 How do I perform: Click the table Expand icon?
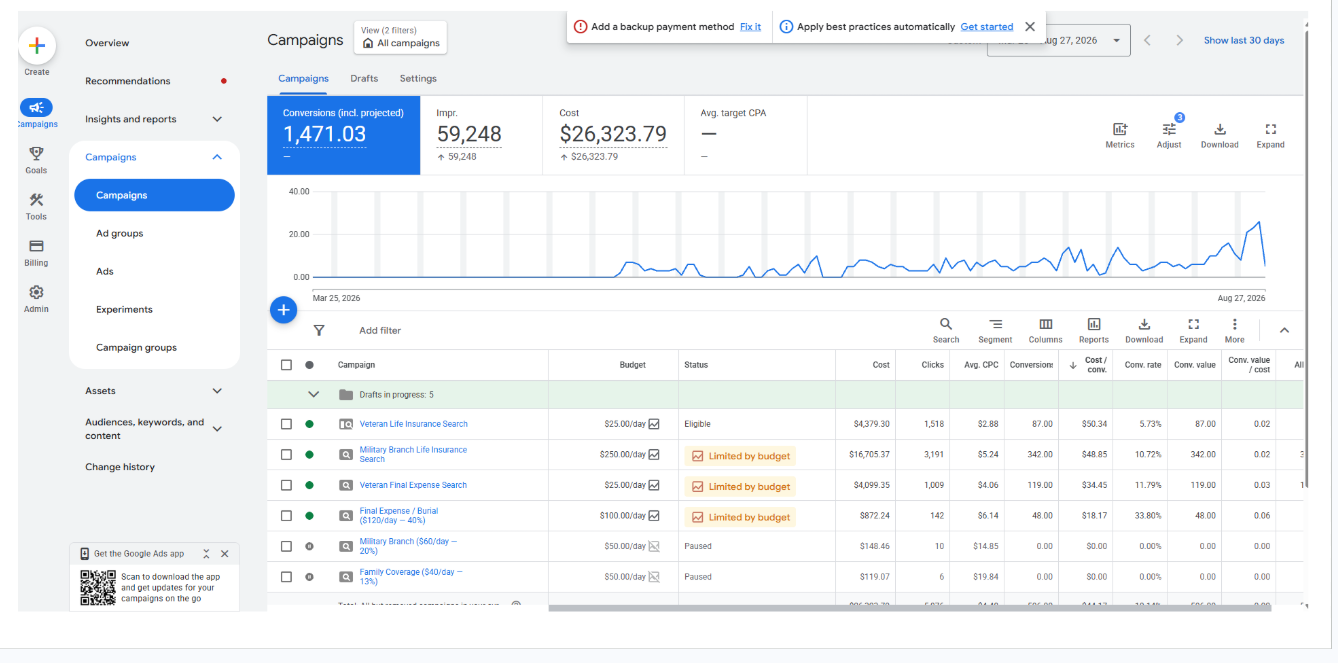point(1193,324)
